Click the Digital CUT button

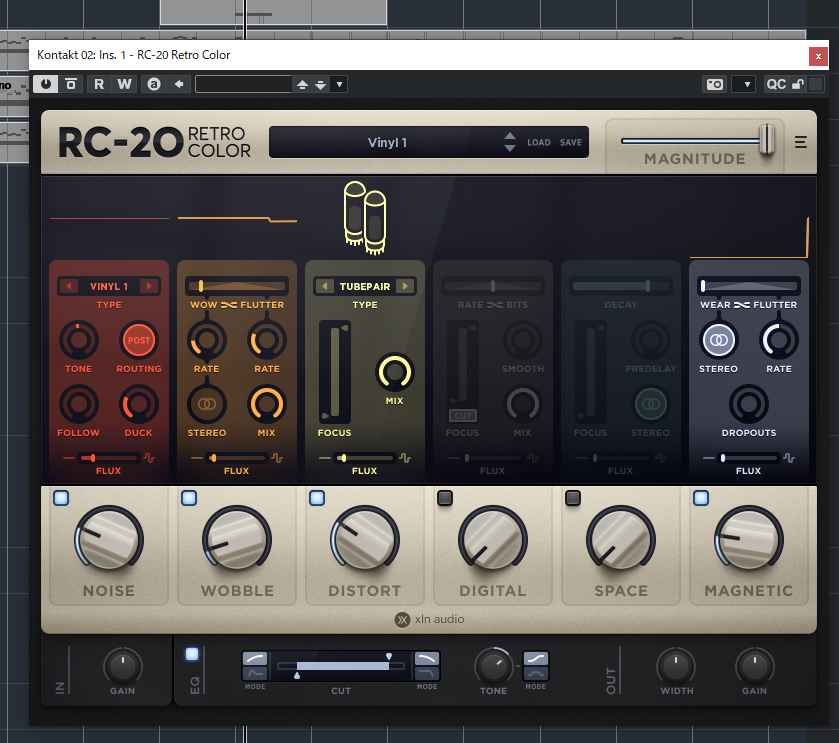coord(463,416)
